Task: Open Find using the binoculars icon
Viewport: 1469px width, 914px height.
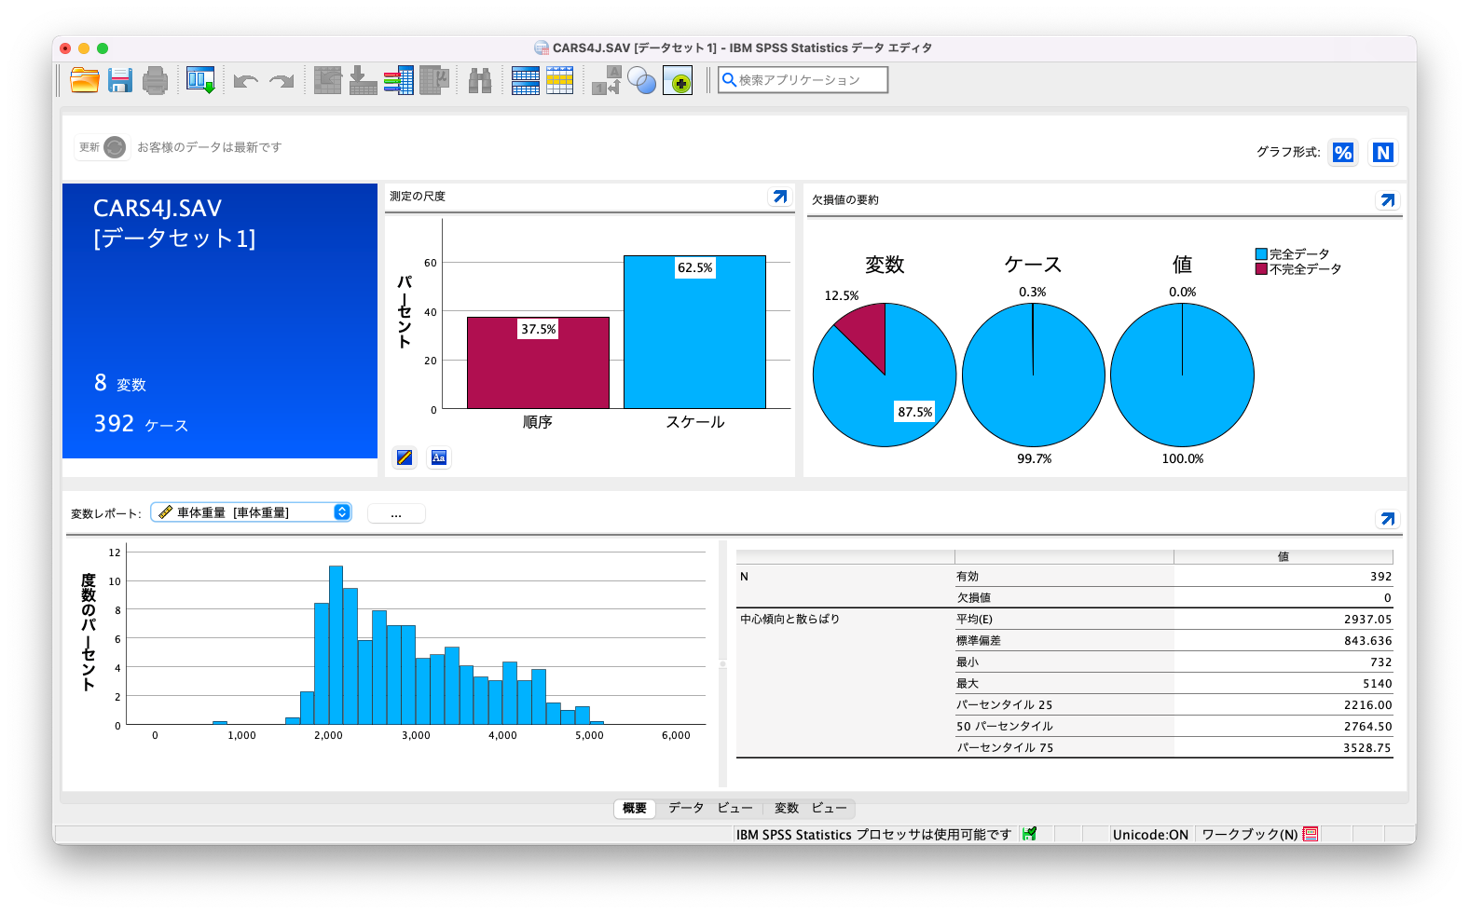Action: pos(480,80)
